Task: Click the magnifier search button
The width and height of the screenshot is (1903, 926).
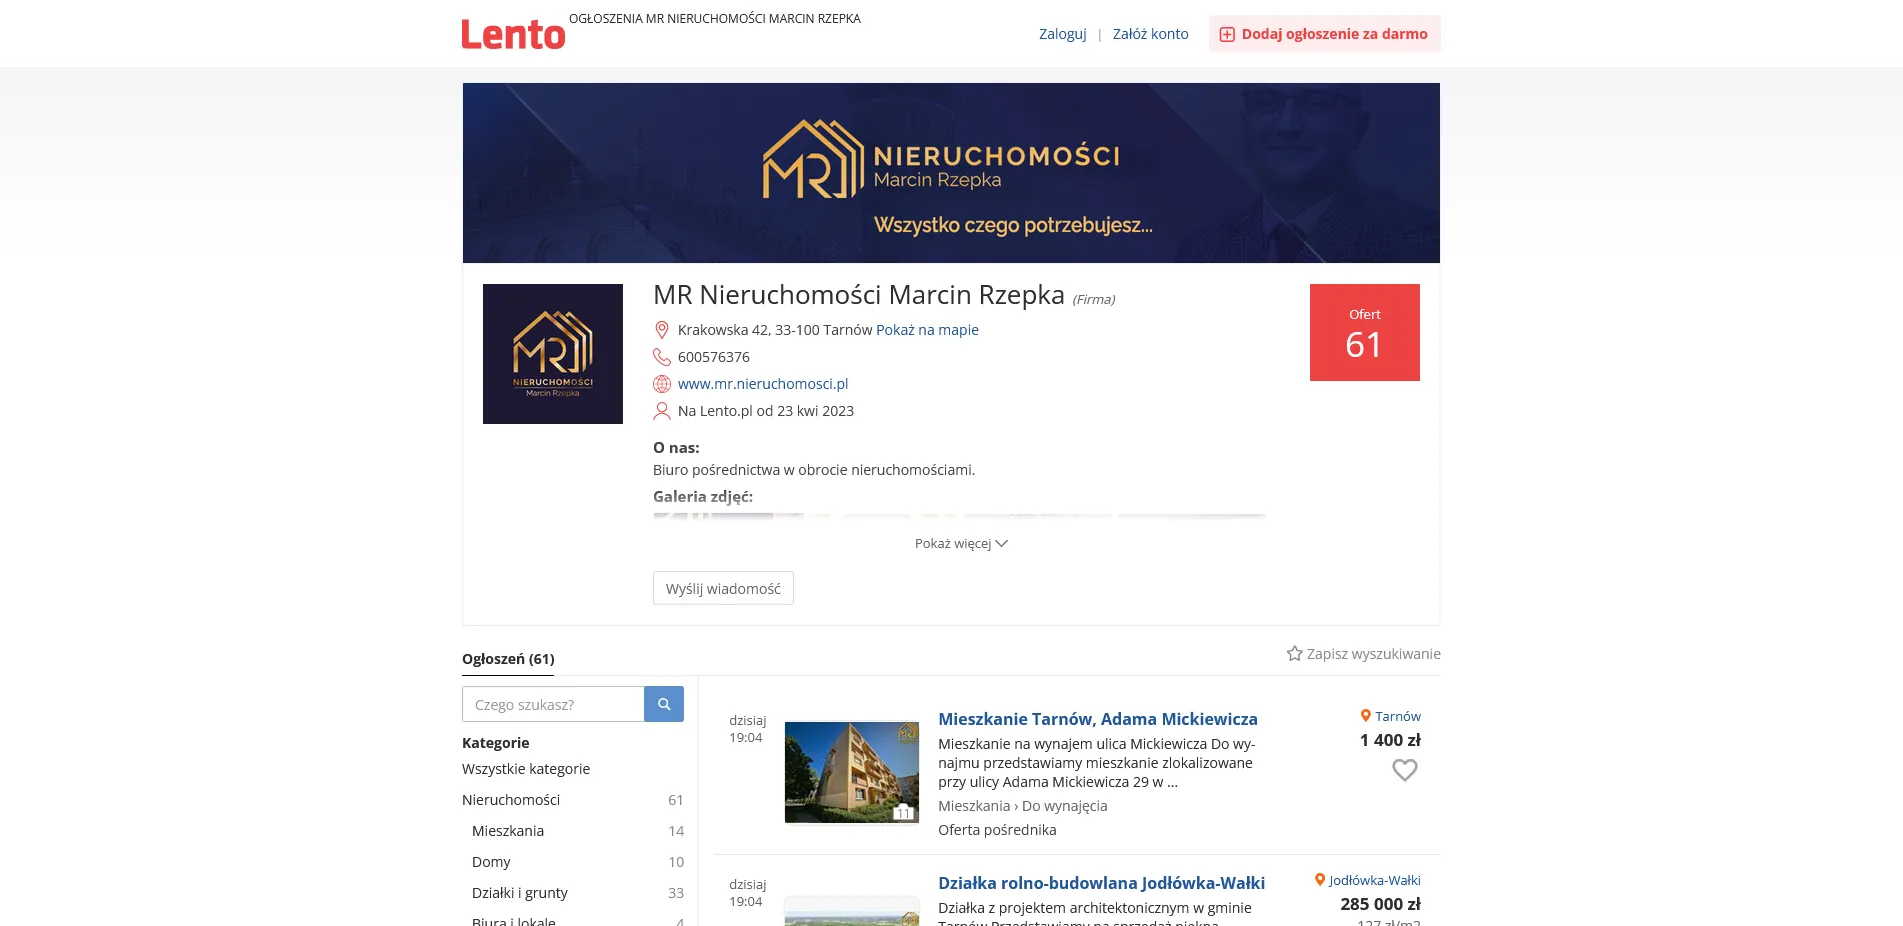Action: pyautogui.click(x=664, y=704)
